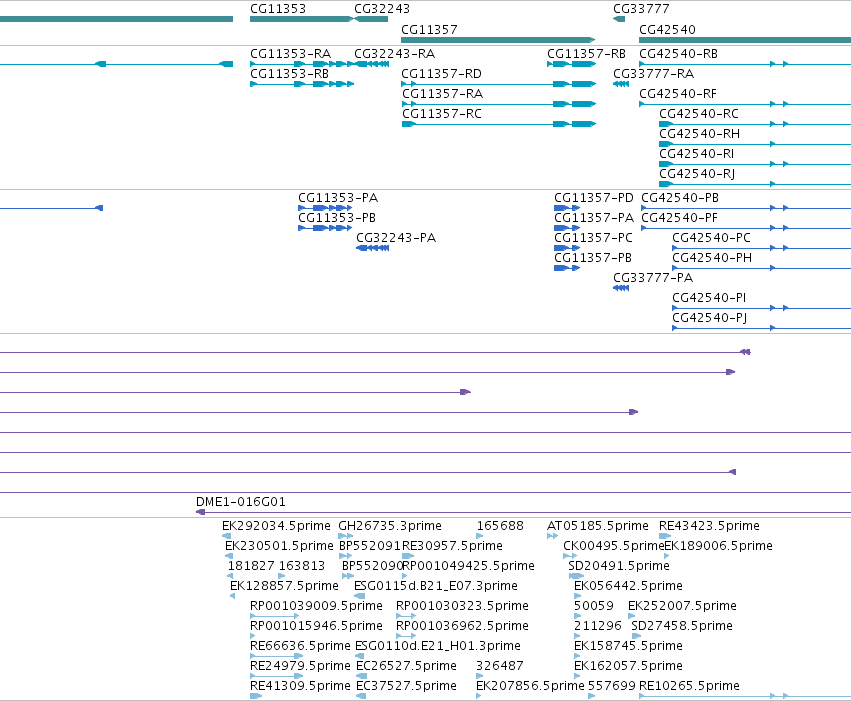Click protein label CG11353-PA
This screenshot has width=851, height=701.
(x=338, y=198)
